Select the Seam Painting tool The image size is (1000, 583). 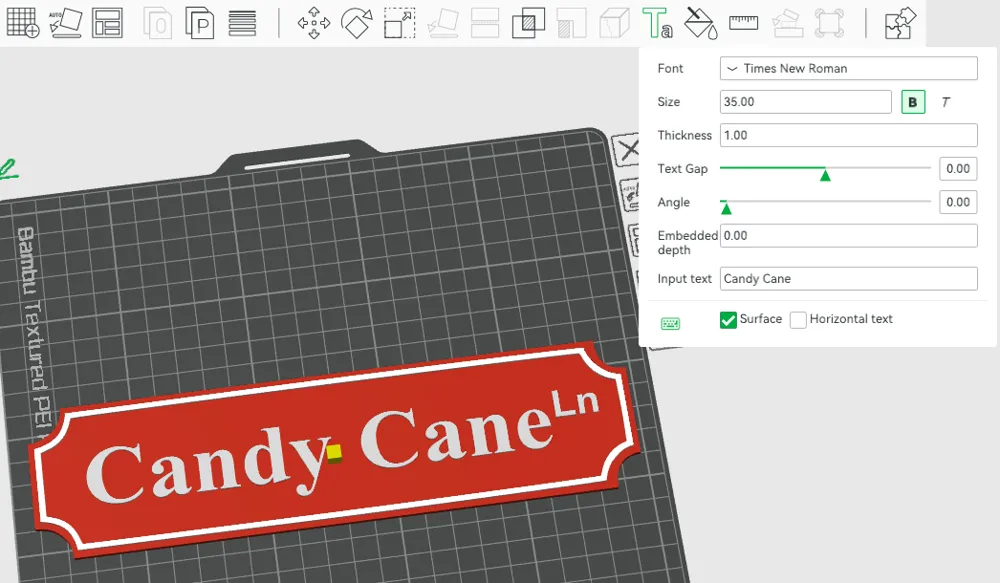614,23
